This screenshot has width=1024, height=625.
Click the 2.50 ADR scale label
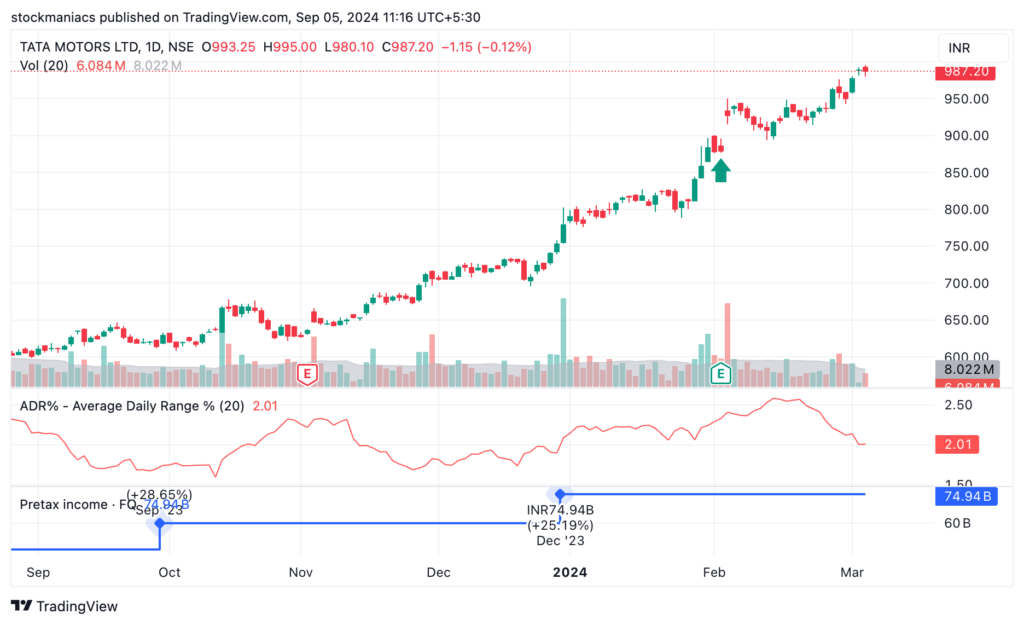click(959, 405)
